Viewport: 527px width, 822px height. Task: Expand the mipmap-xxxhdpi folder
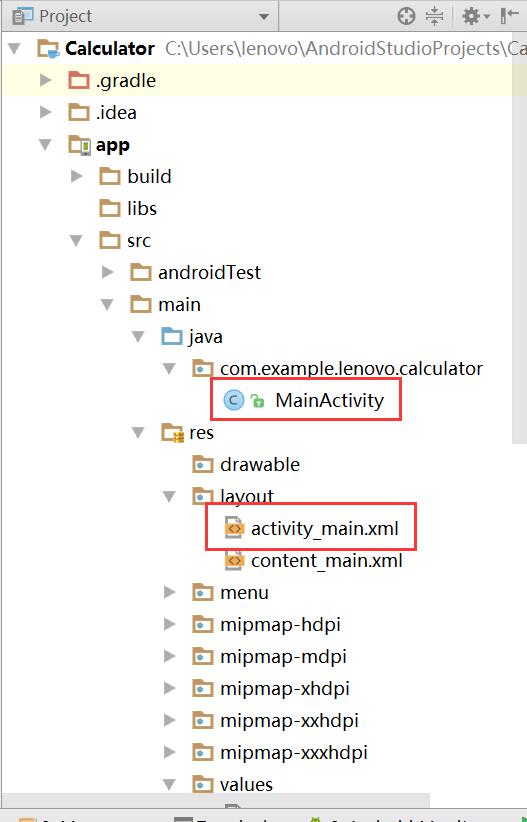point(169,752)
